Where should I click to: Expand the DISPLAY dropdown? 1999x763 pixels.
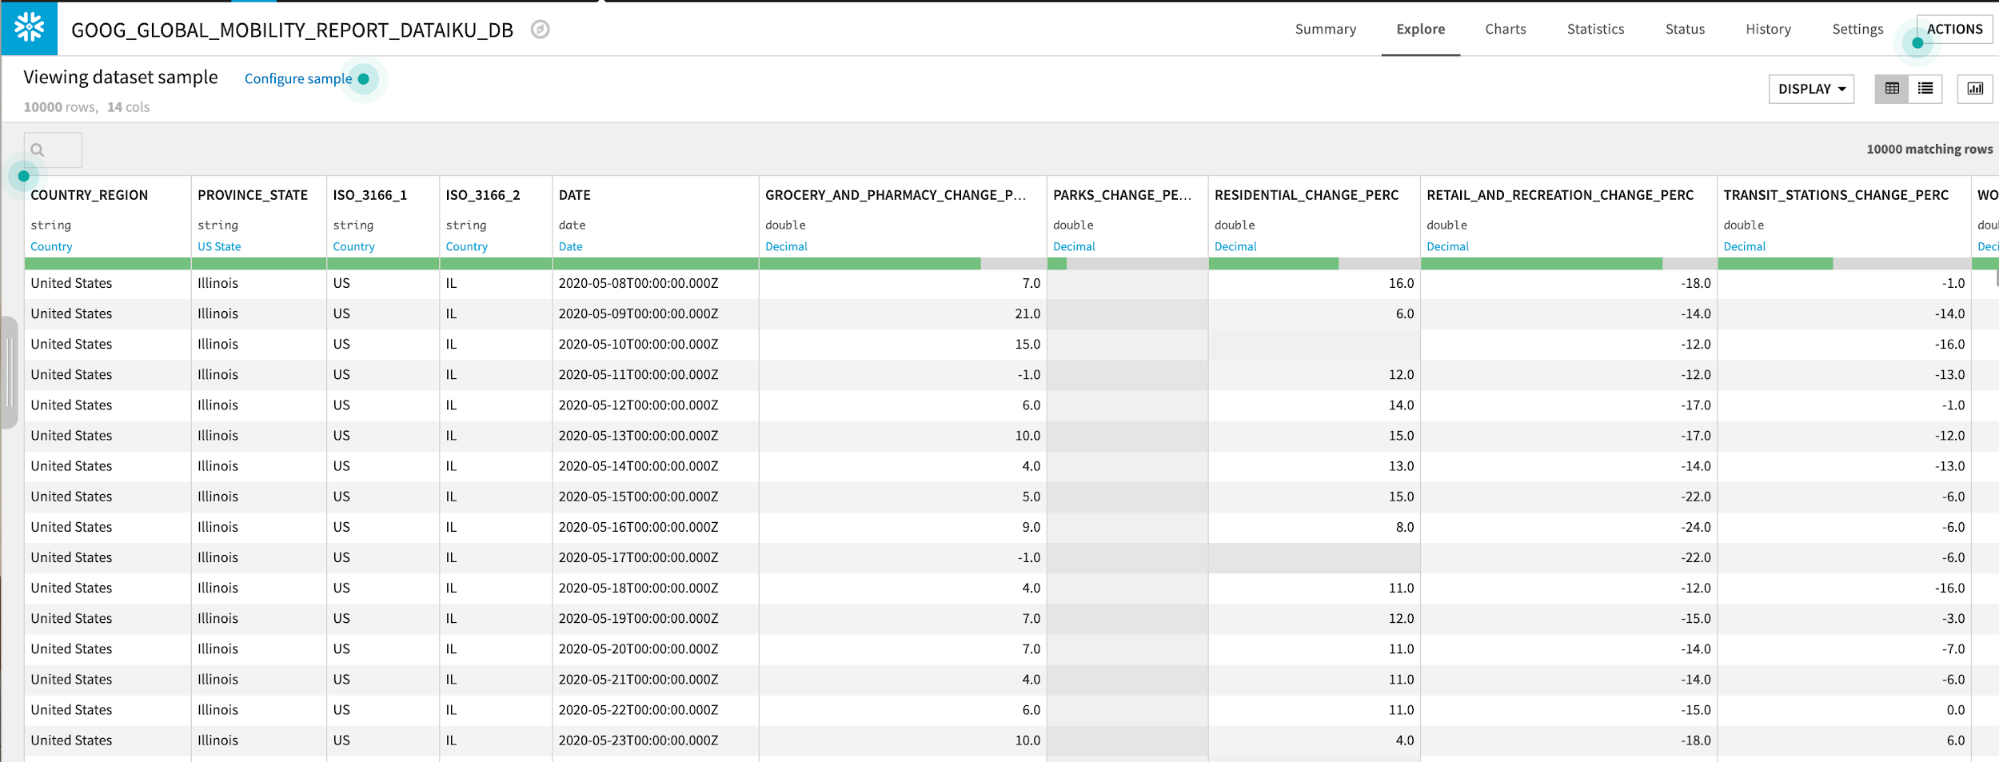tap(1811, 89)
